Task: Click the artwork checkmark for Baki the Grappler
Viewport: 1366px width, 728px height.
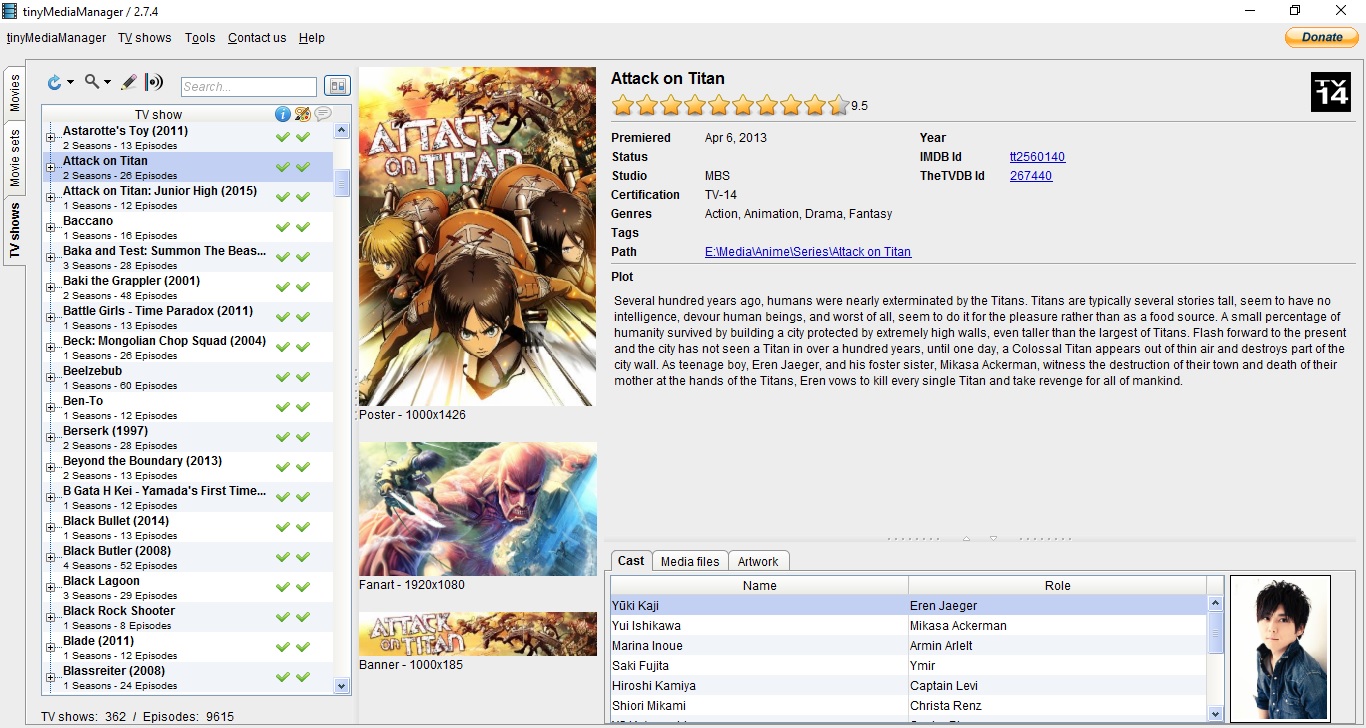Action: click(x=303, y=287)
